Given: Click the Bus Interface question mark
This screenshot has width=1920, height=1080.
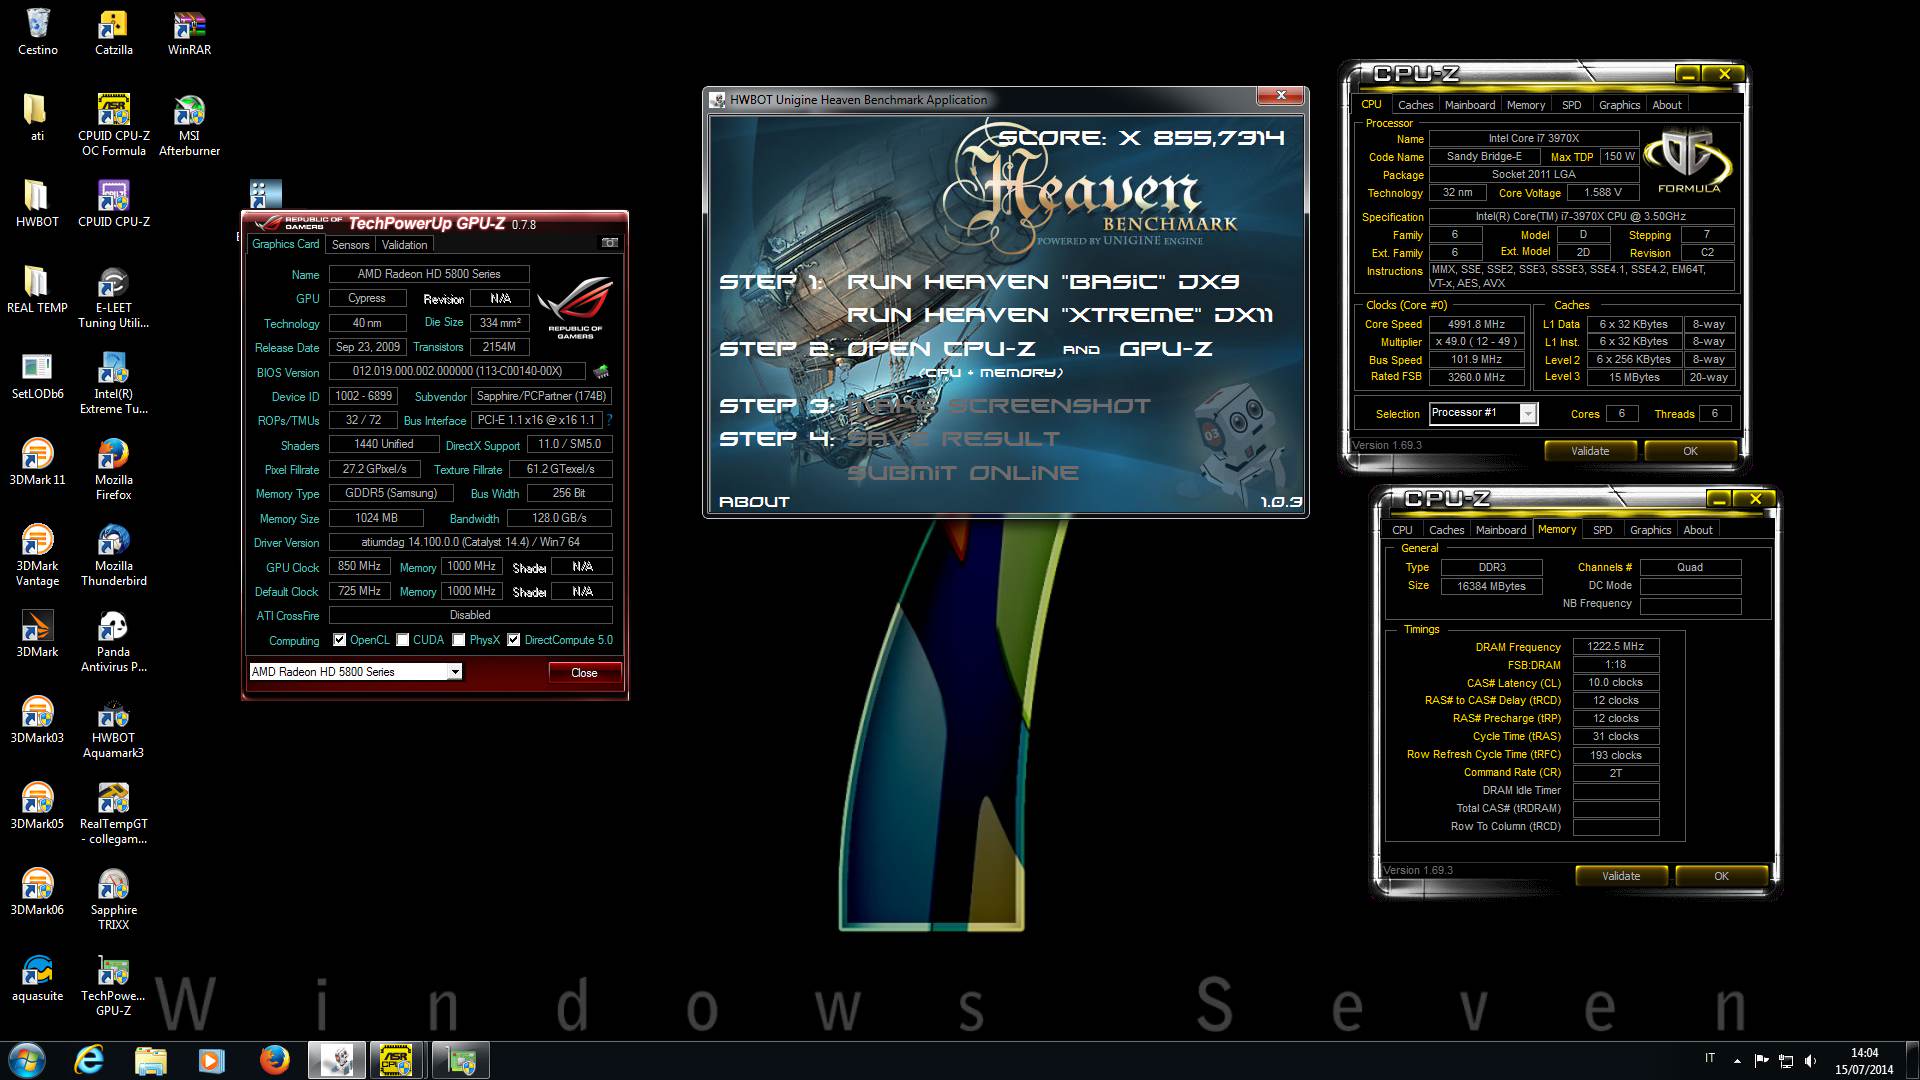Looking at the screenshot, I should pos(609,420).
